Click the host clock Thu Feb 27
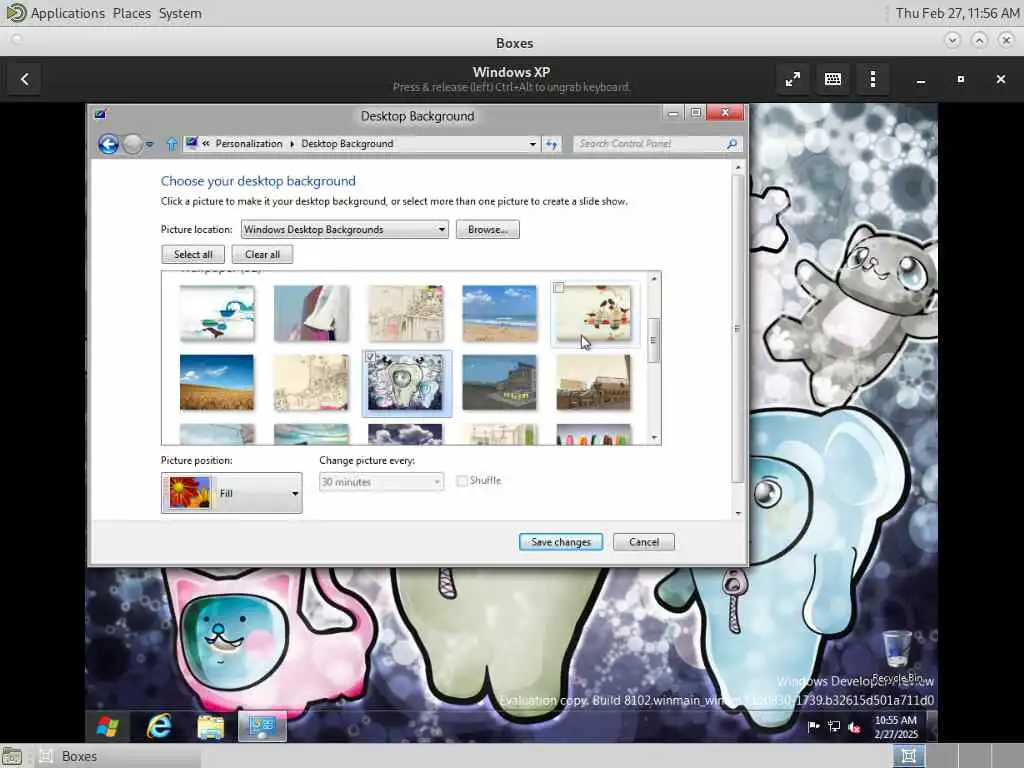The height and width of the screenshot is (768, 1024). (x=957, y=13)
